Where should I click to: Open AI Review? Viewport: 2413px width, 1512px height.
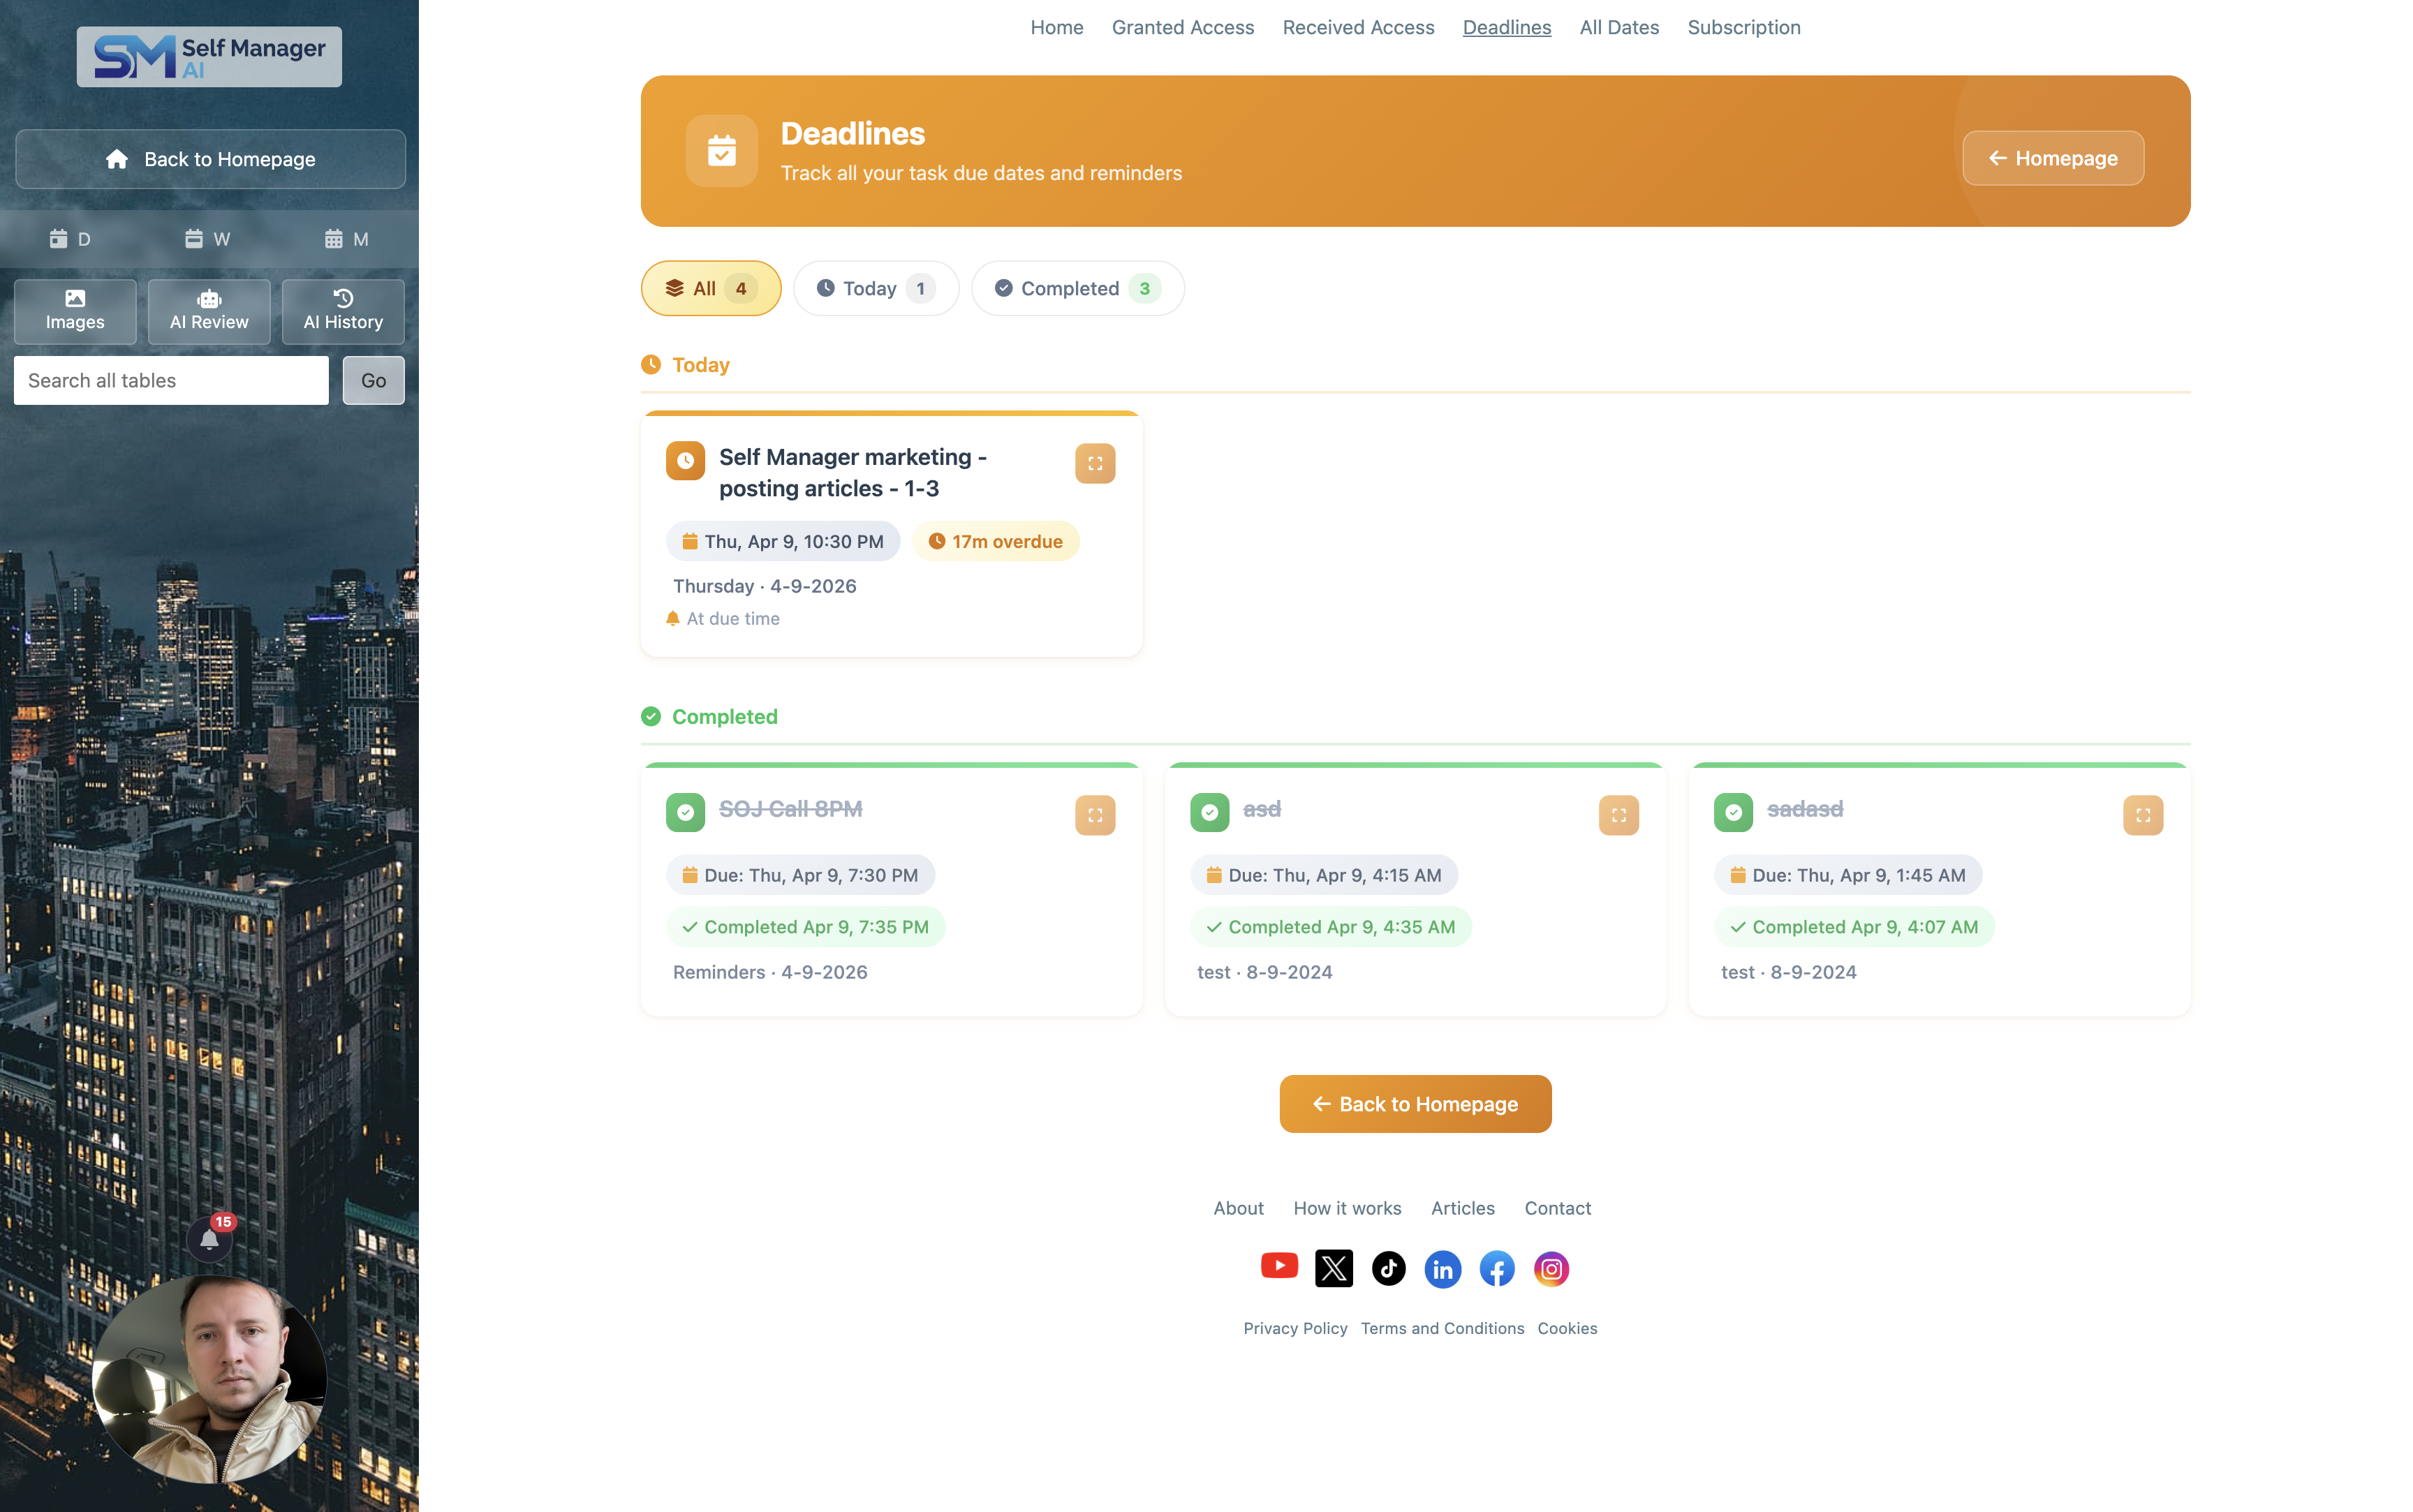209,311
